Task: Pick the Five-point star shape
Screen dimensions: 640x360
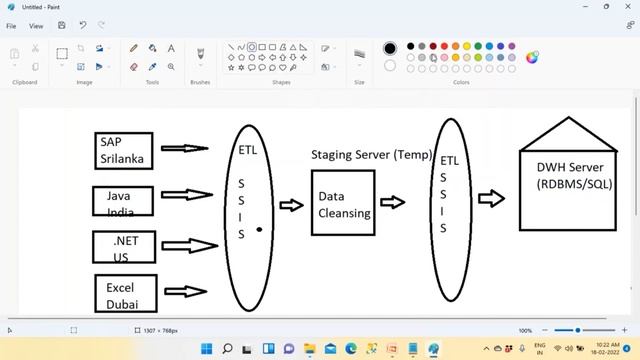Action: click(x=231, y=68)
